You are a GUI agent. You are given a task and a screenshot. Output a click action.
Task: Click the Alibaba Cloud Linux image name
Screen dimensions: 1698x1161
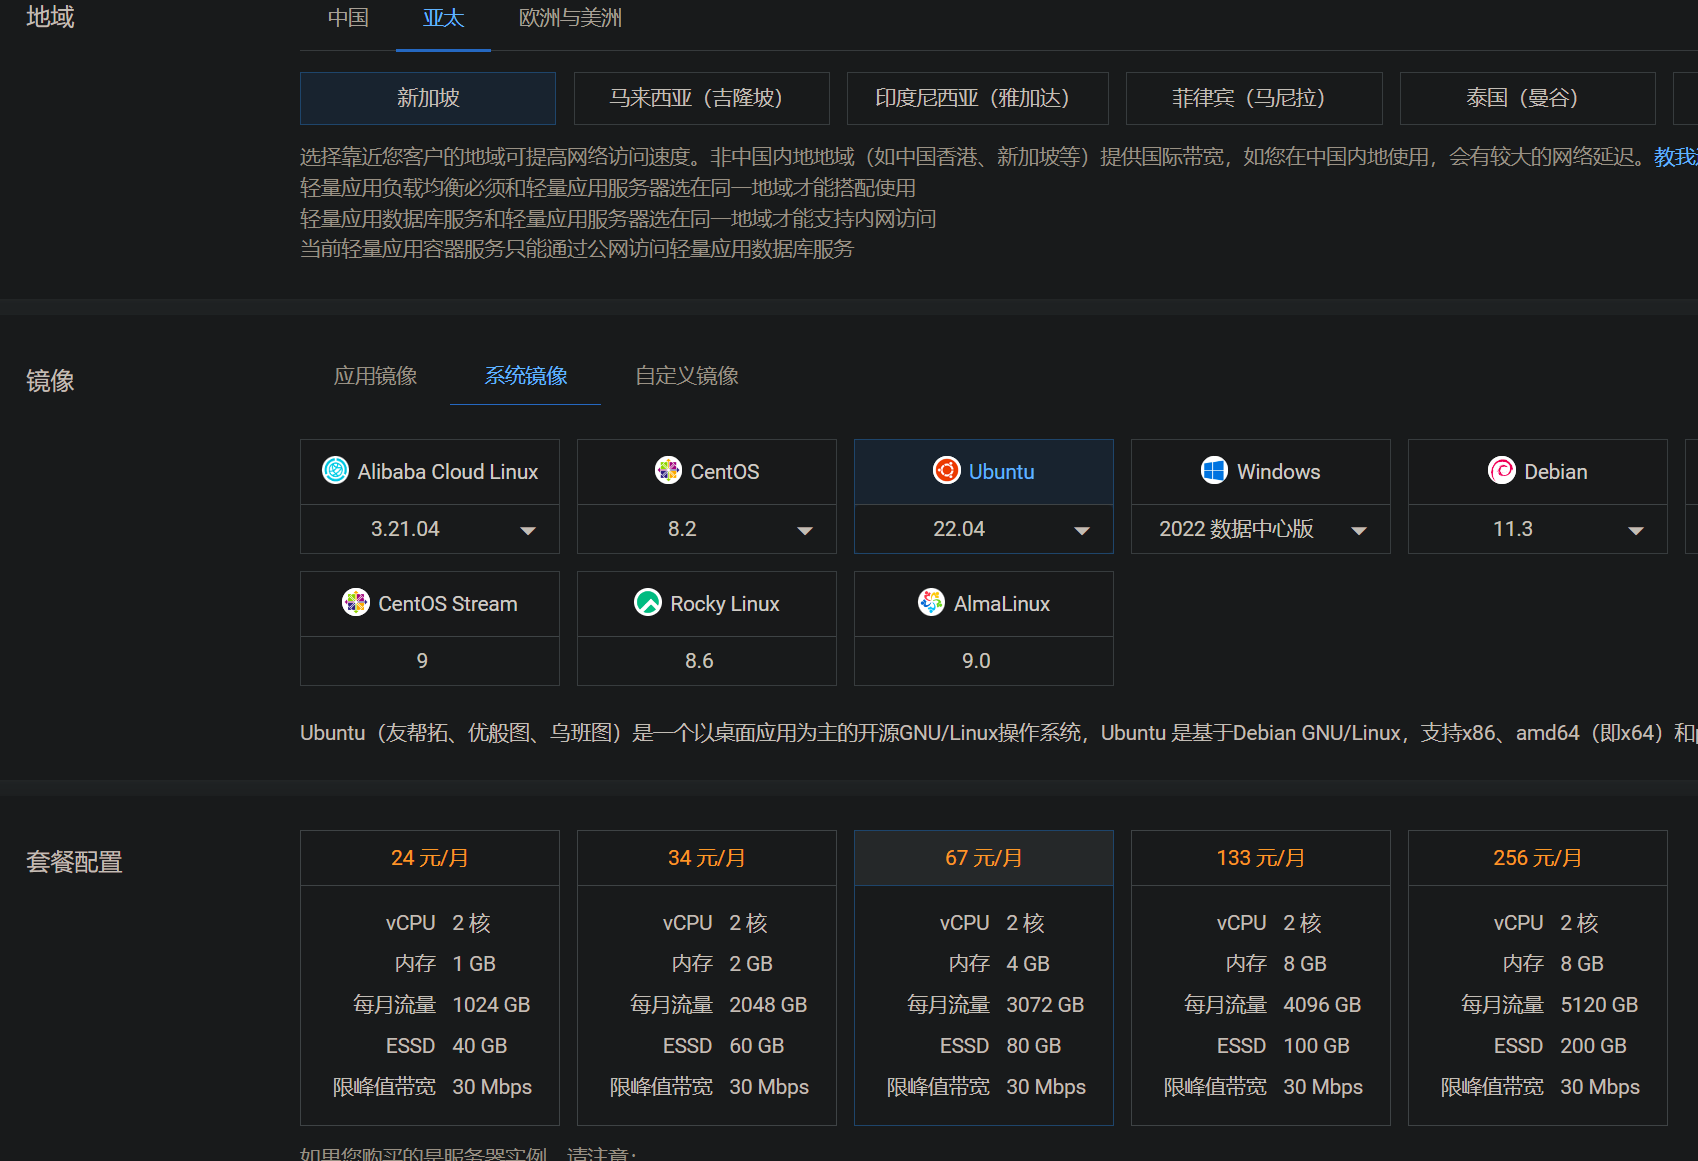[448, 472]
